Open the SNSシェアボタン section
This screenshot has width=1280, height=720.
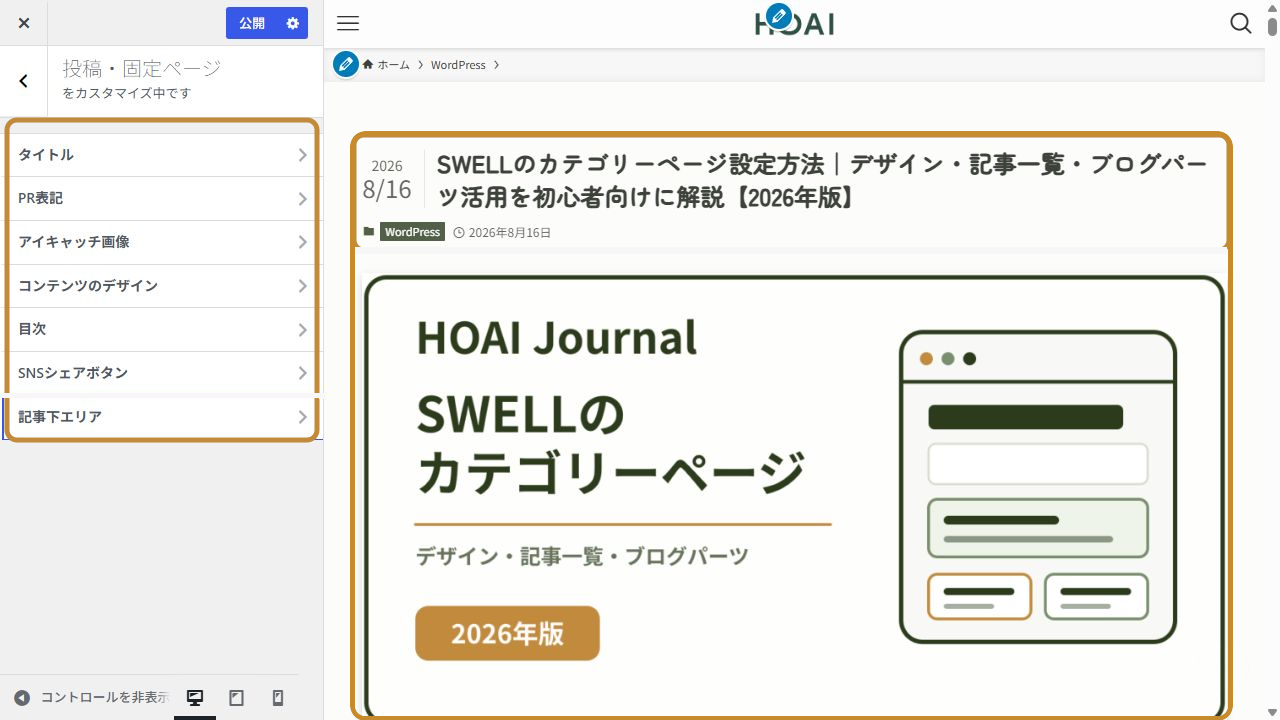[161, 373]
